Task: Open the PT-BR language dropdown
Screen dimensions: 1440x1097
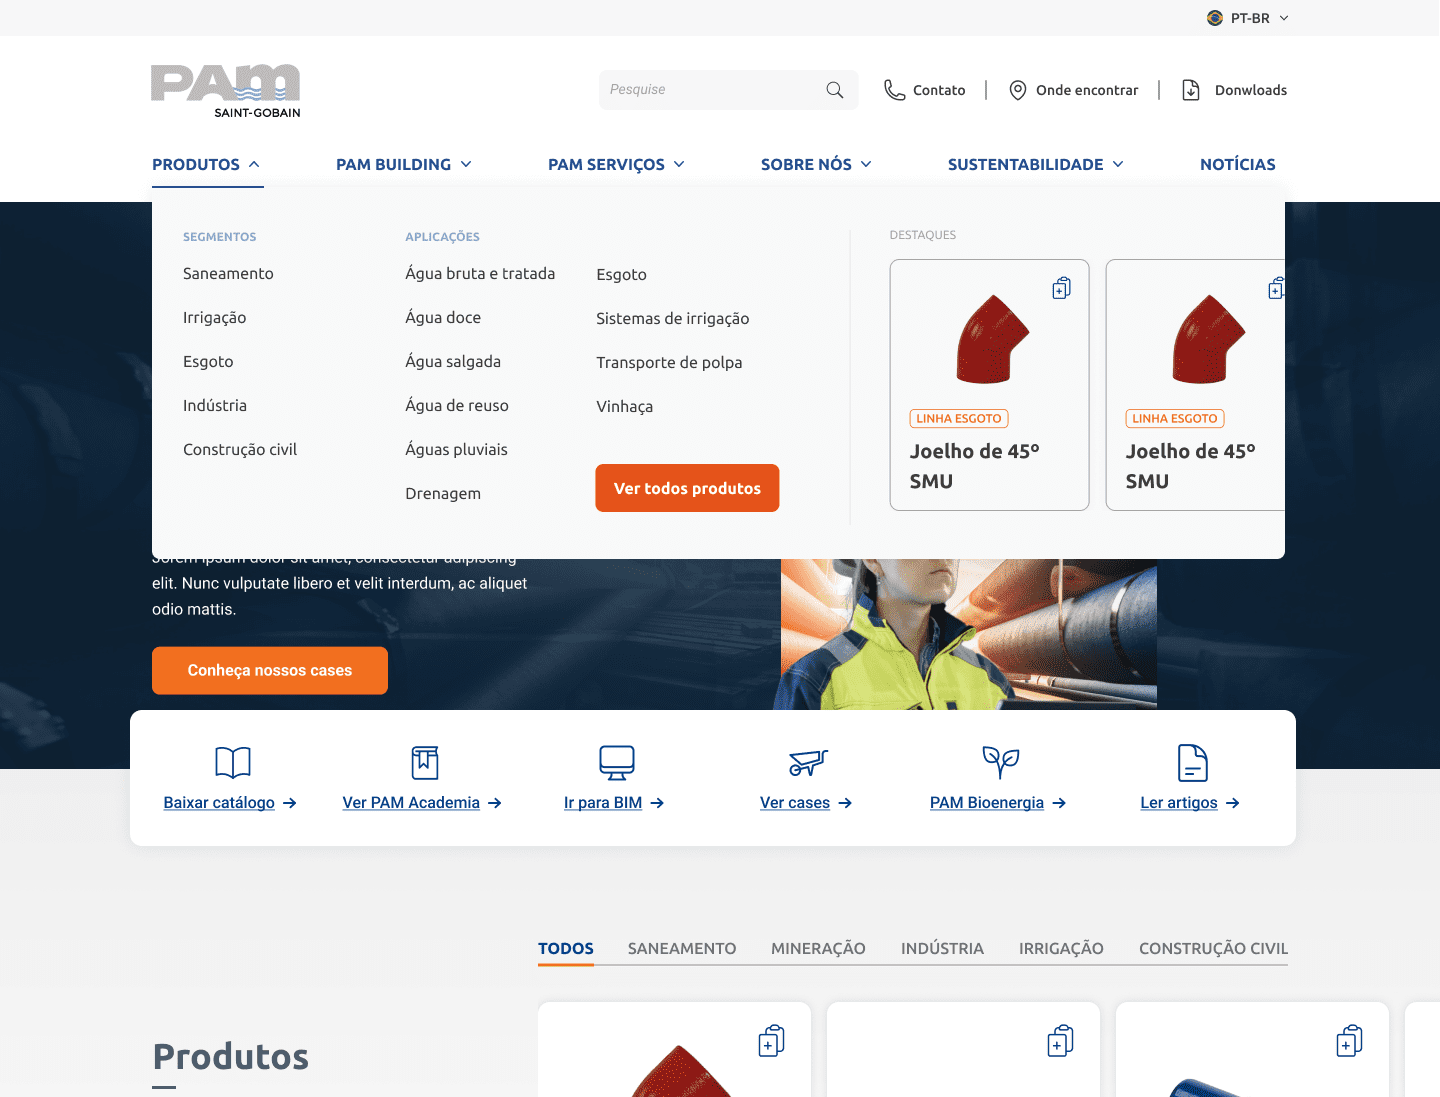Action: click(x=1248, y=18)
